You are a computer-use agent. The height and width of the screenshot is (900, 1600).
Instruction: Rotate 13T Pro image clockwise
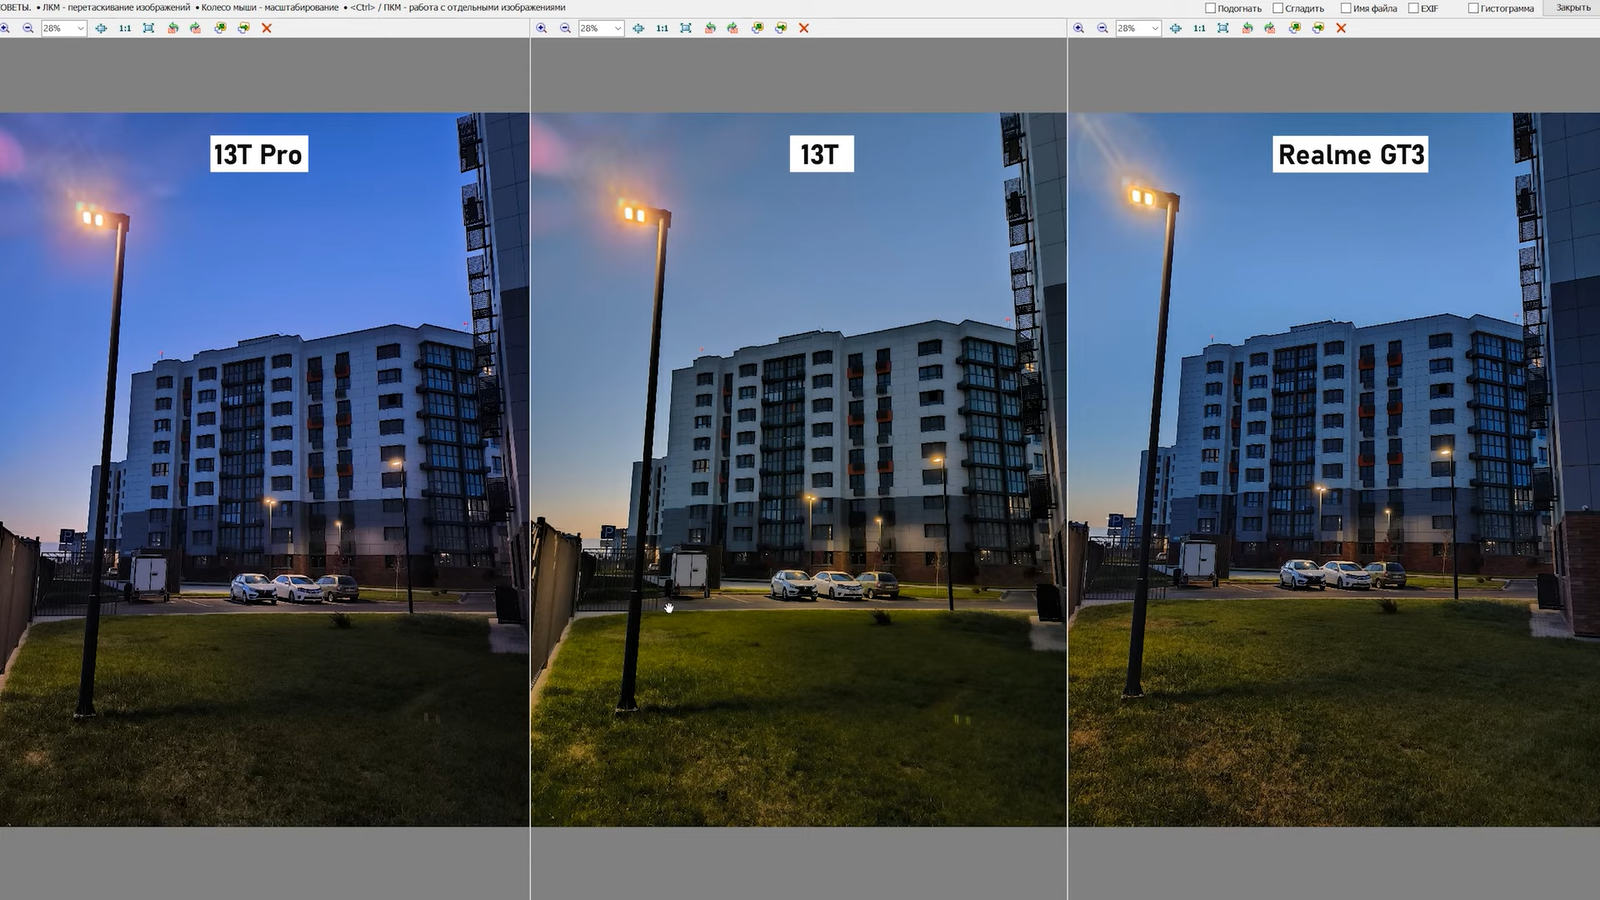[x=195, y=28]
